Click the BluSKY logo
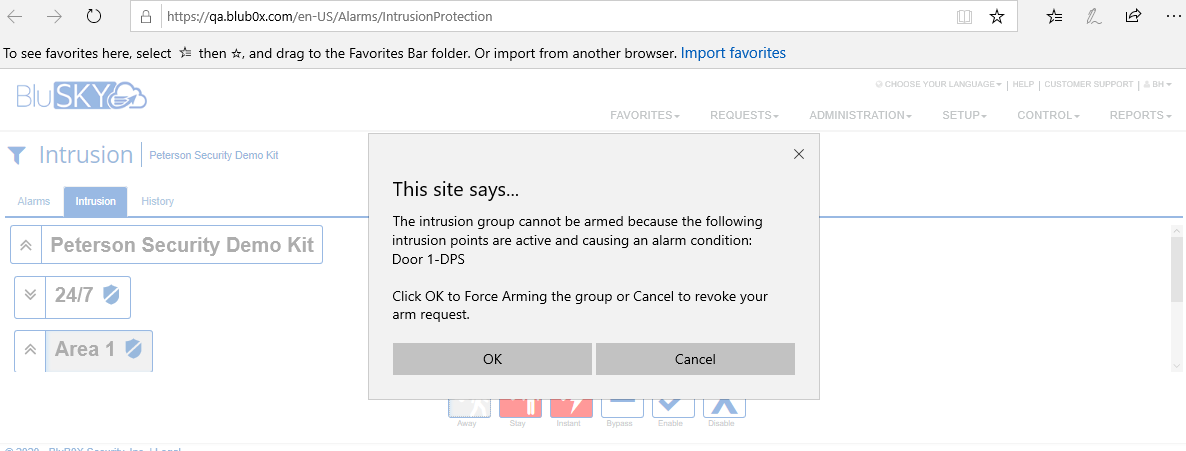Image resolution: width=1186 pixels, height=451 pixels. tap(82, 96)
